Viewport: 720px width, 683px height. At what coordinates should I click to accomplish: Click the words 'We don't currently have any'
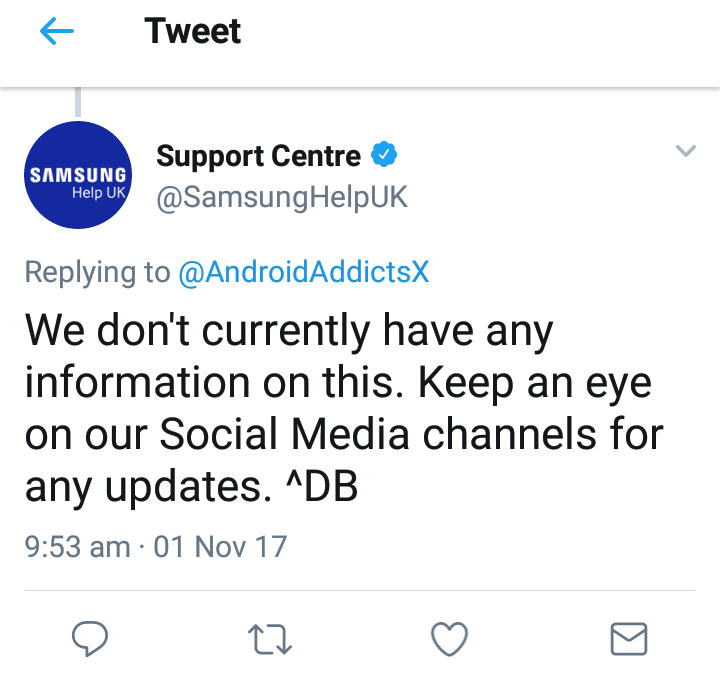[289, 332]
